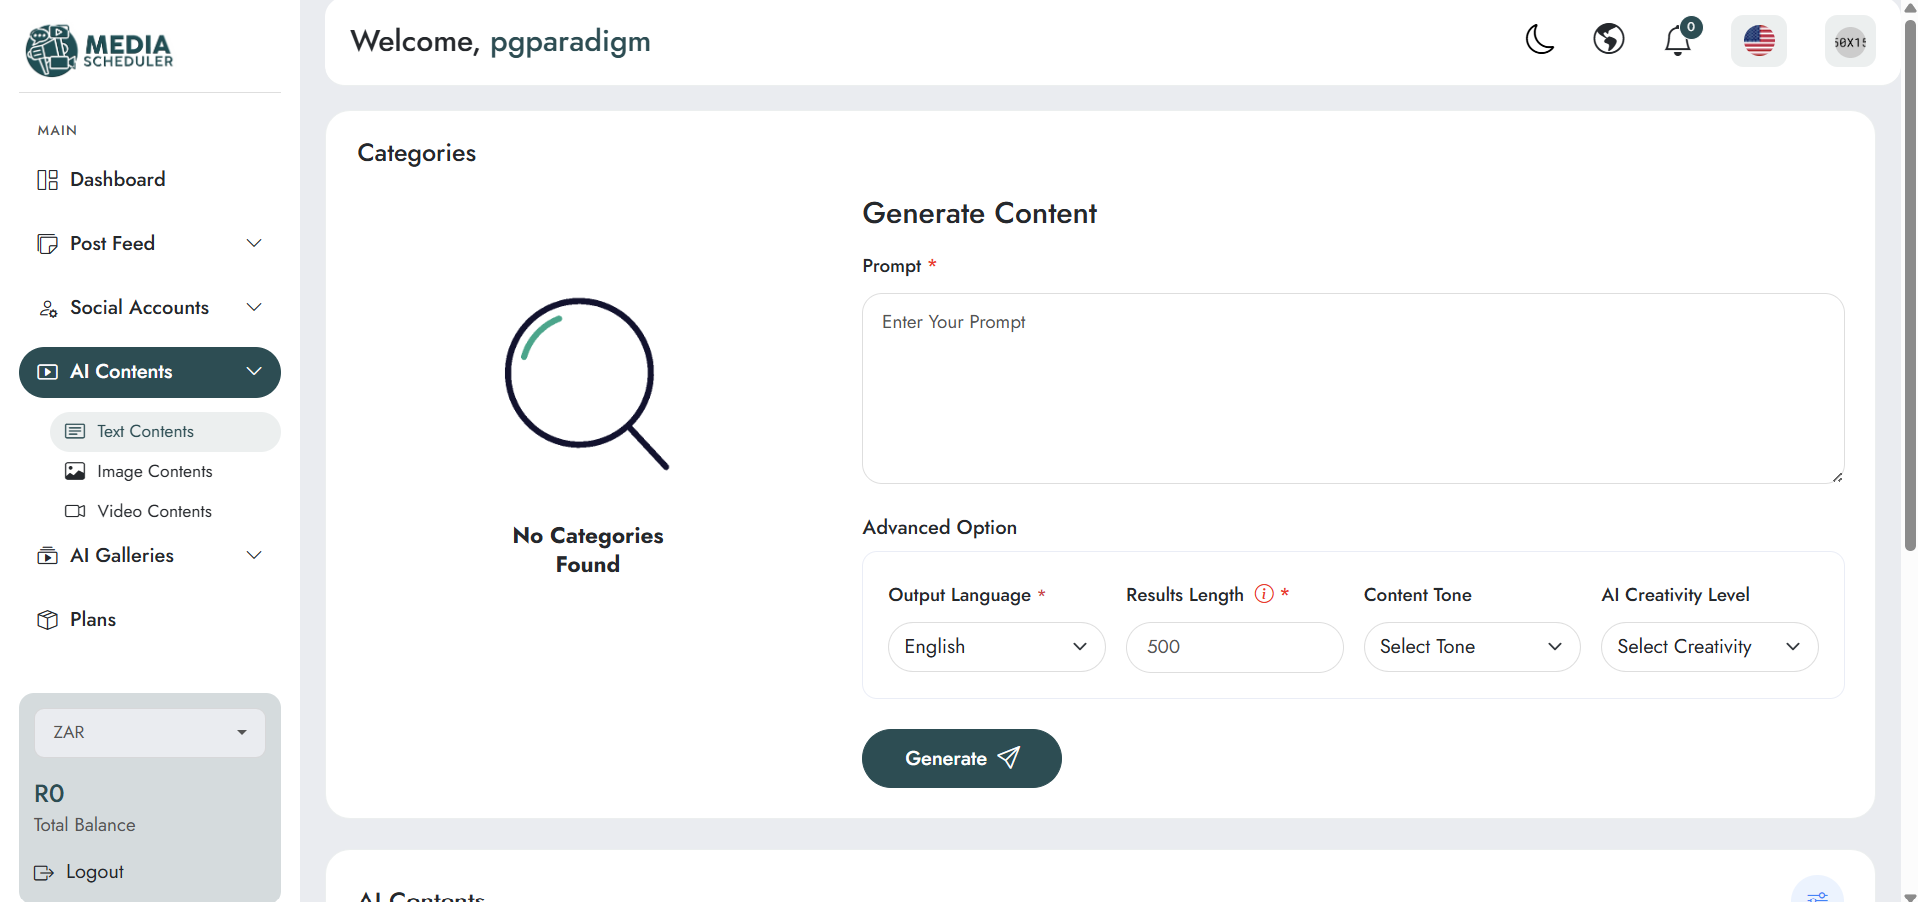The image size is (1918, 902).
Task: Click the Logout link in the sidebar
Action: point(79,872)
